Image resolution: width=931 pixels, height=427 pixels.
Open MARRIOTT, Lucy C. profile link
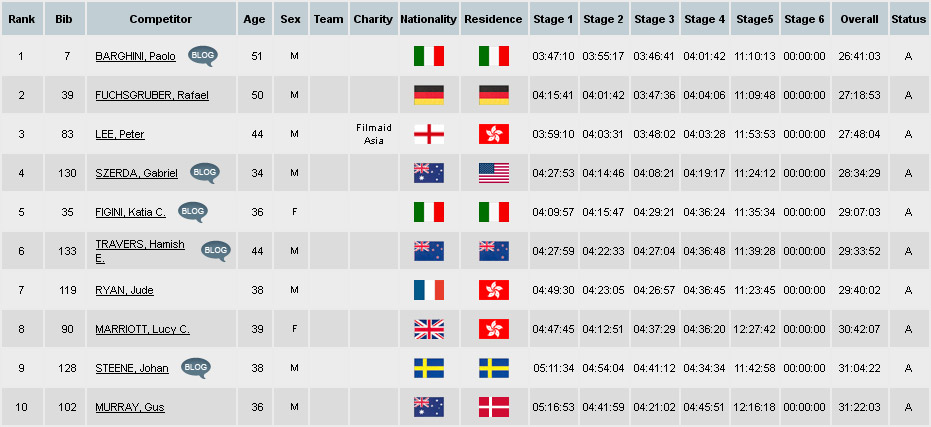pyautogui.click(x=142, y=330)
